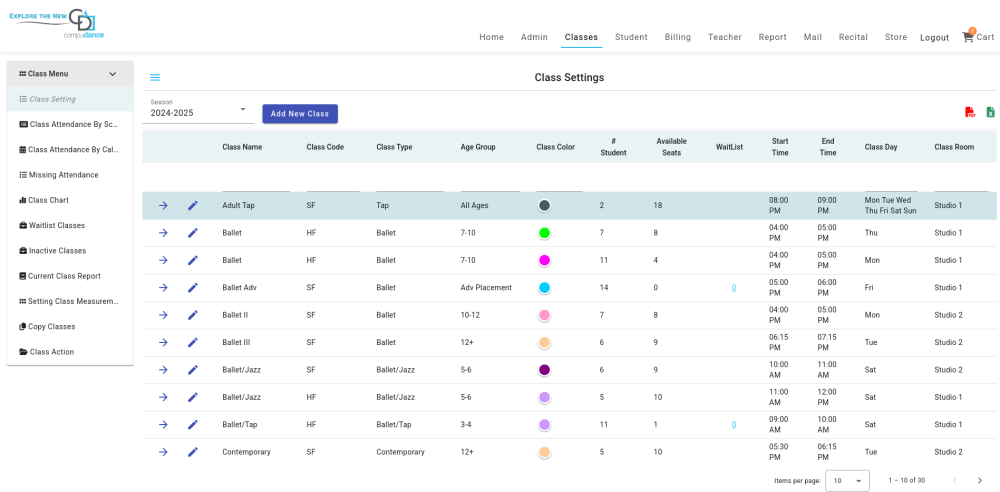The width and height of the screenshot is (1000, 492).
Task: Go to next page of classes
Action: [x=980, y=481]
